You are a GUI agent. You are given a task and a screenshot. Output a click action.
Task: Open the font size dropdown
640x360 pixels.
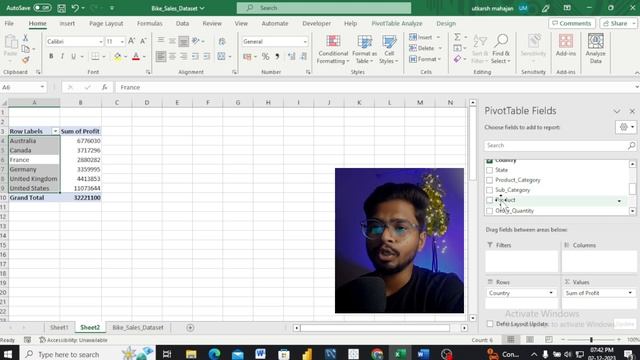pos(122,42)
